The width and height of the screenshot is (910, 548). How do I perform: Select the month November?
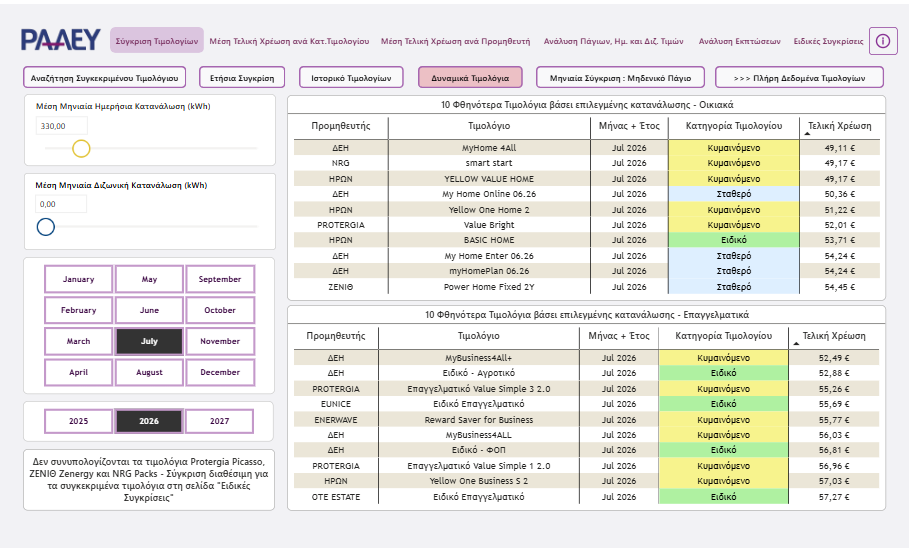pos(220,341)
